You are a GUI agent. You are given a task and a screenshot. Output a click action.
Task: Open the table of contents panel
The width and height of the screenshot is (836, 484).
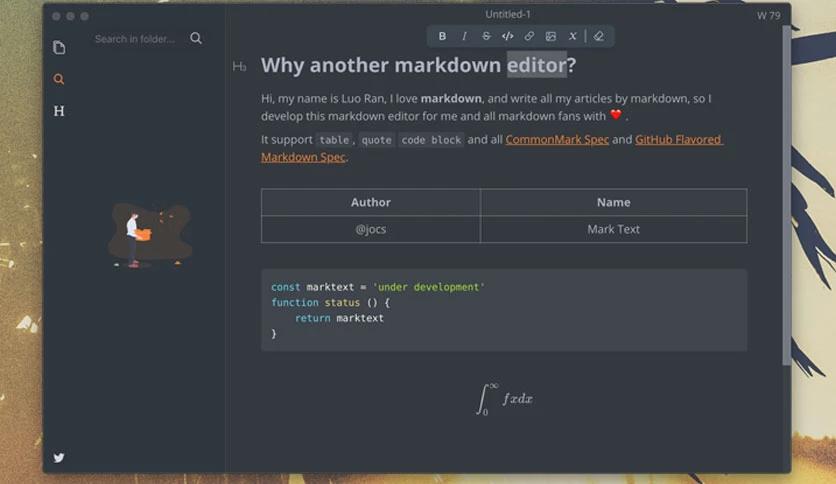[x=59, y=111]
